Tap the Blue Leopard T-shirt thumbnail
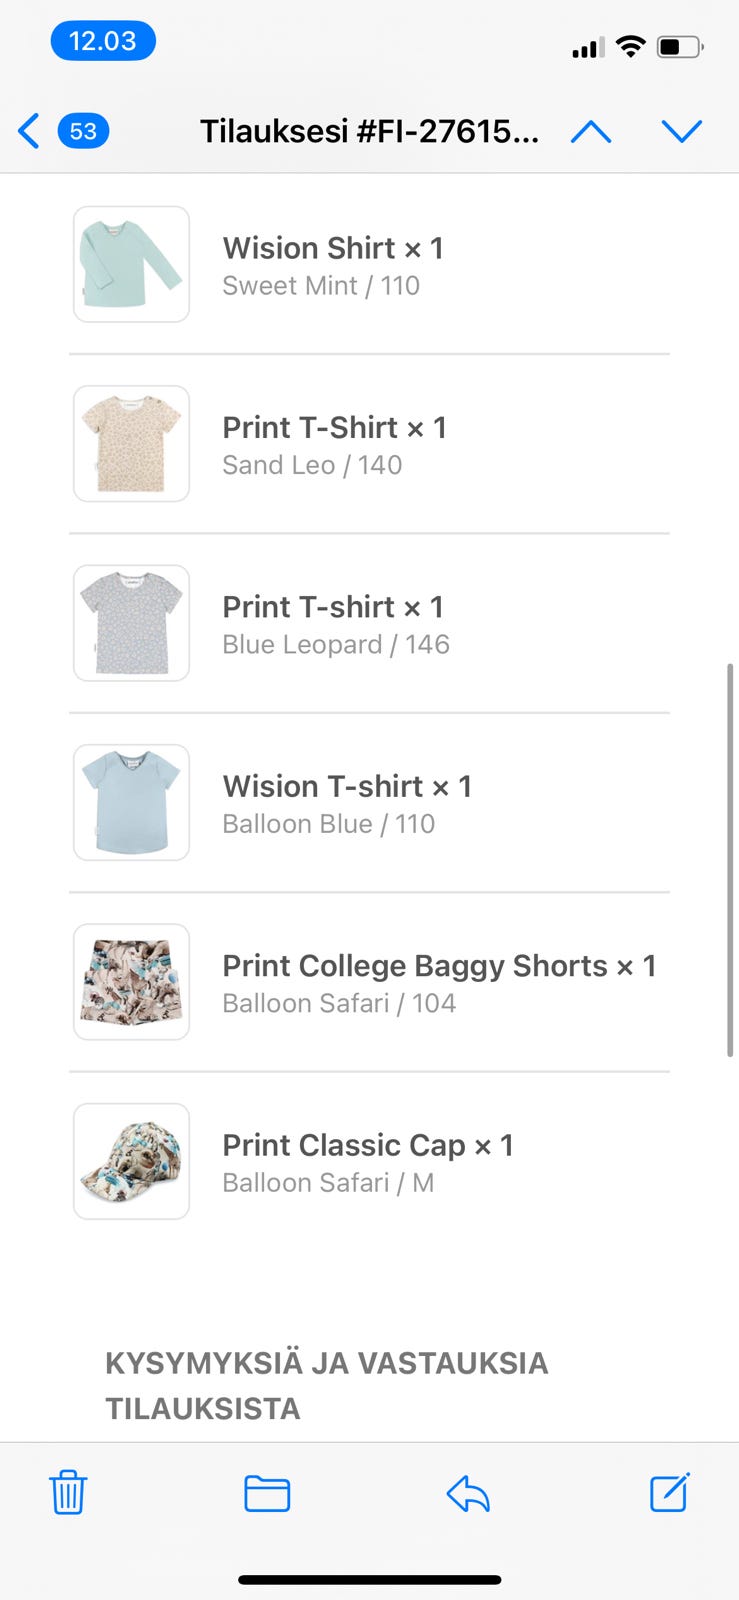Viewport: 739px width, 1600px height. 131,623
